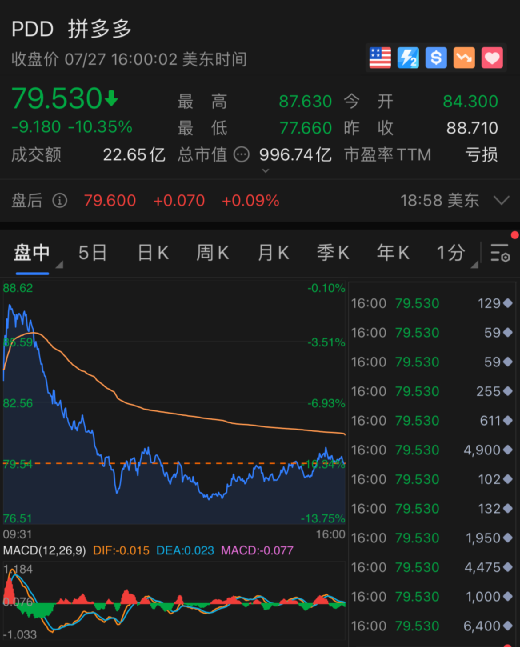Tap after-hours percent change +0.09%
Viewport: 520px width, 647px height.
click(x=251, y=201)
